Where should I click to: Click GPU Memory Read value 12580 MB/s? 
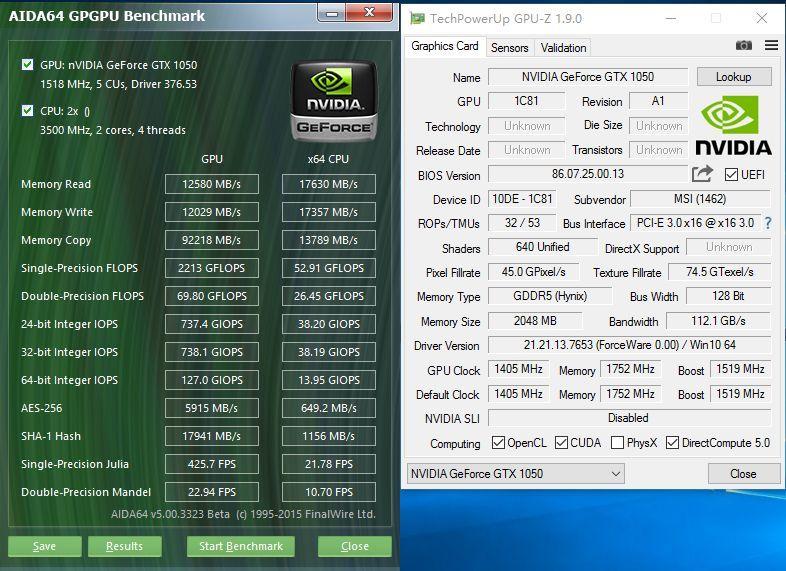[x=212, y=184]
